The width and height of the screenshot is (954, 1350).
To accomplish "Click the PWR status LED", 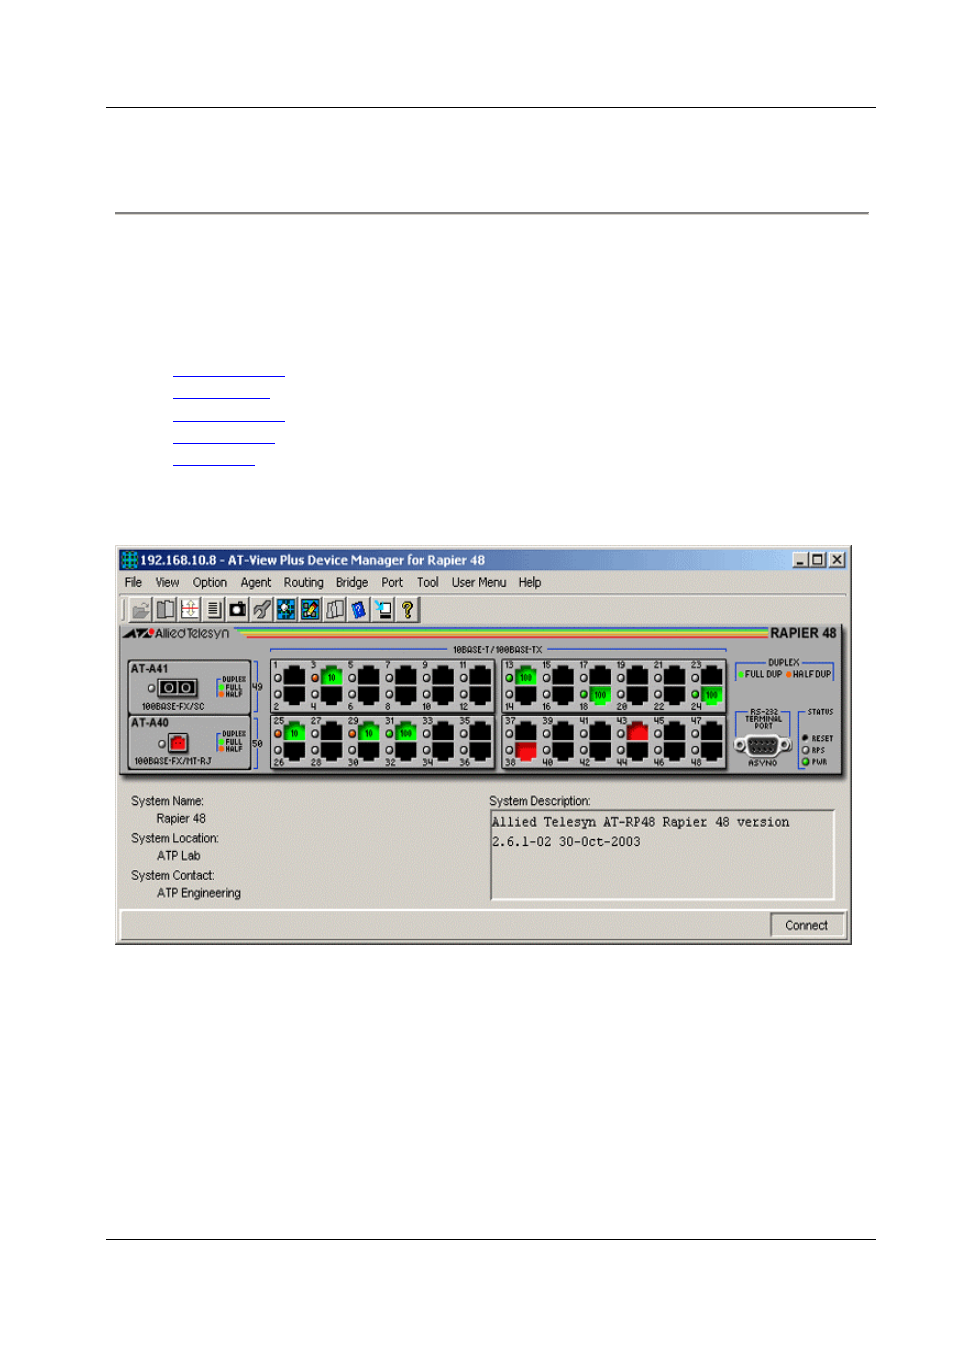I will [806, 762].
